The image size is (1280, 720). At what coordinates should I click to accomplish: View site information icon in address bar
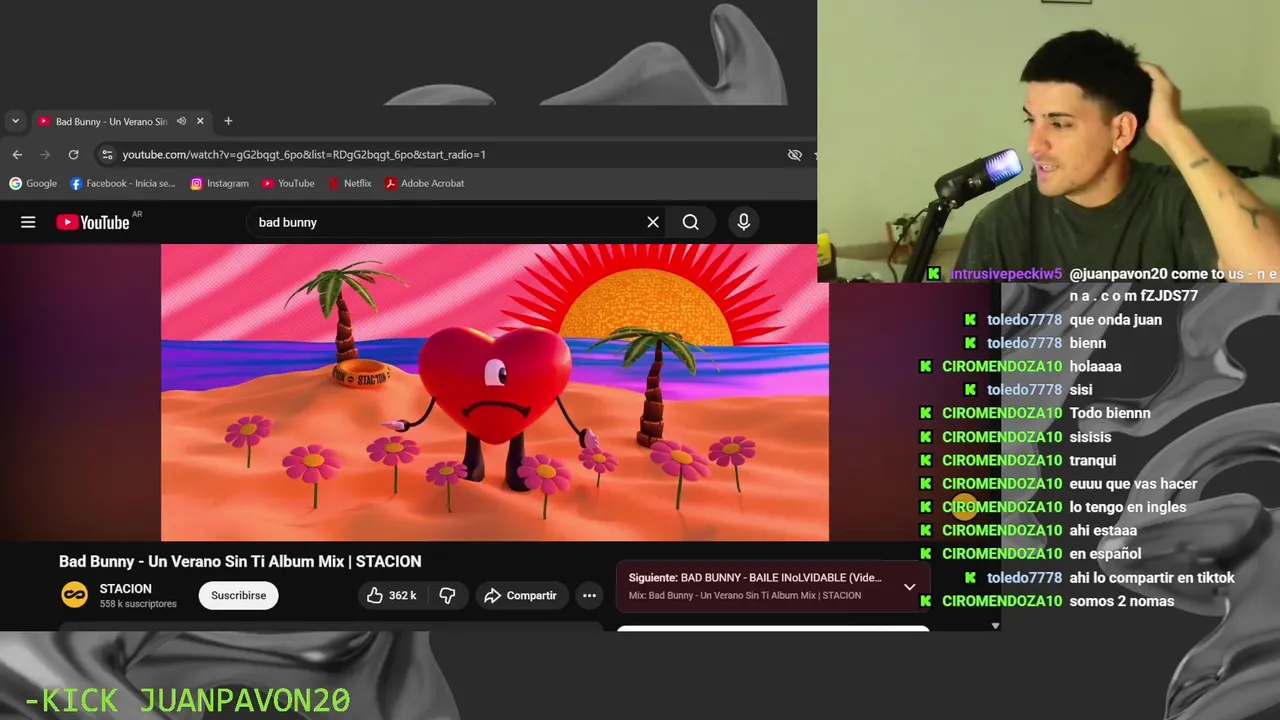107,155
